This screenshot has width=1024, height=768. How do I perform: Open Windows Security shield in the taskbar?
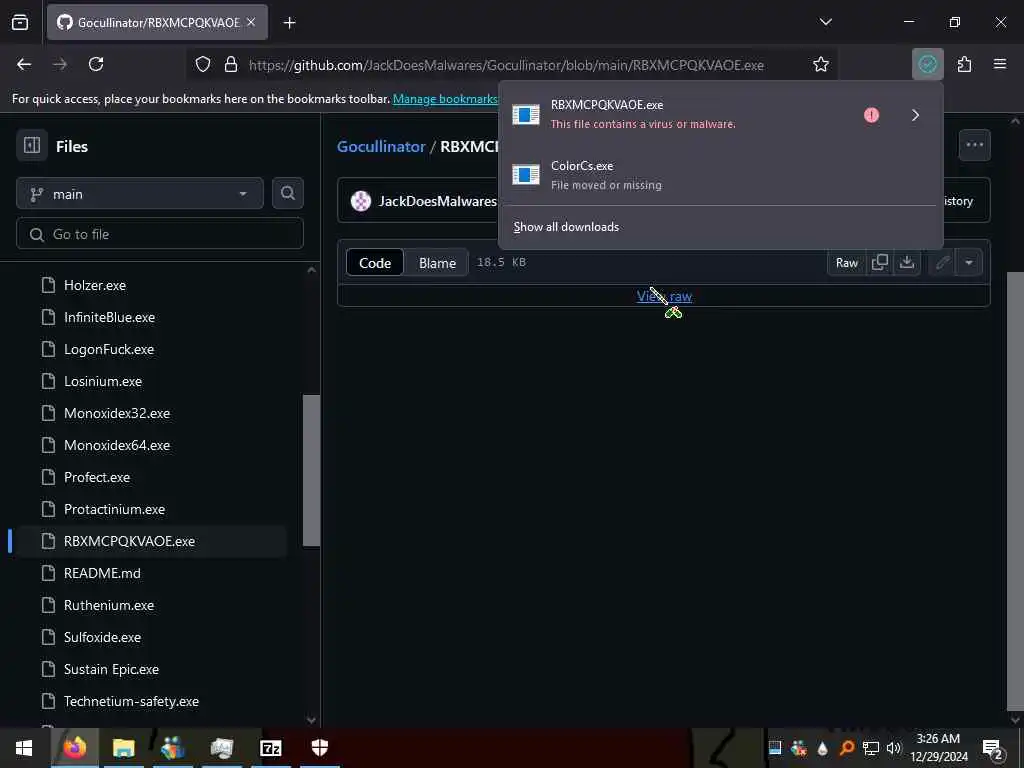click(x=319, y=748)
